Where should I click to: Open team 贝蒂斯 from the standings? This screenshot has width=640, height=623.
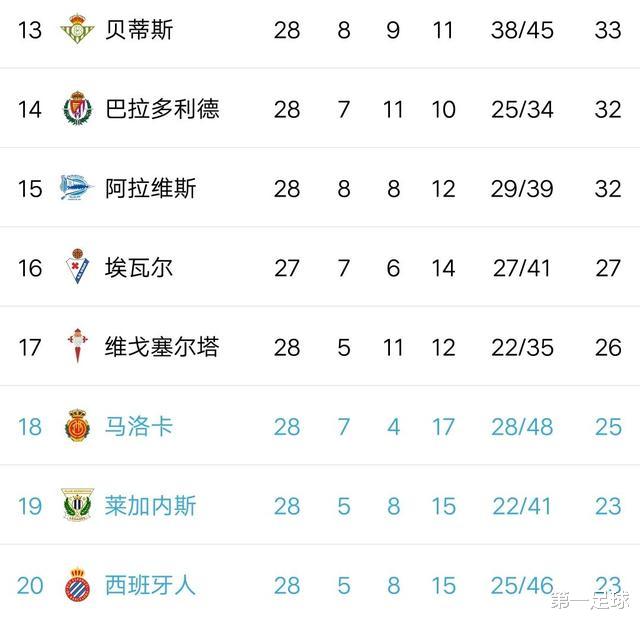[x=139, y=29]
